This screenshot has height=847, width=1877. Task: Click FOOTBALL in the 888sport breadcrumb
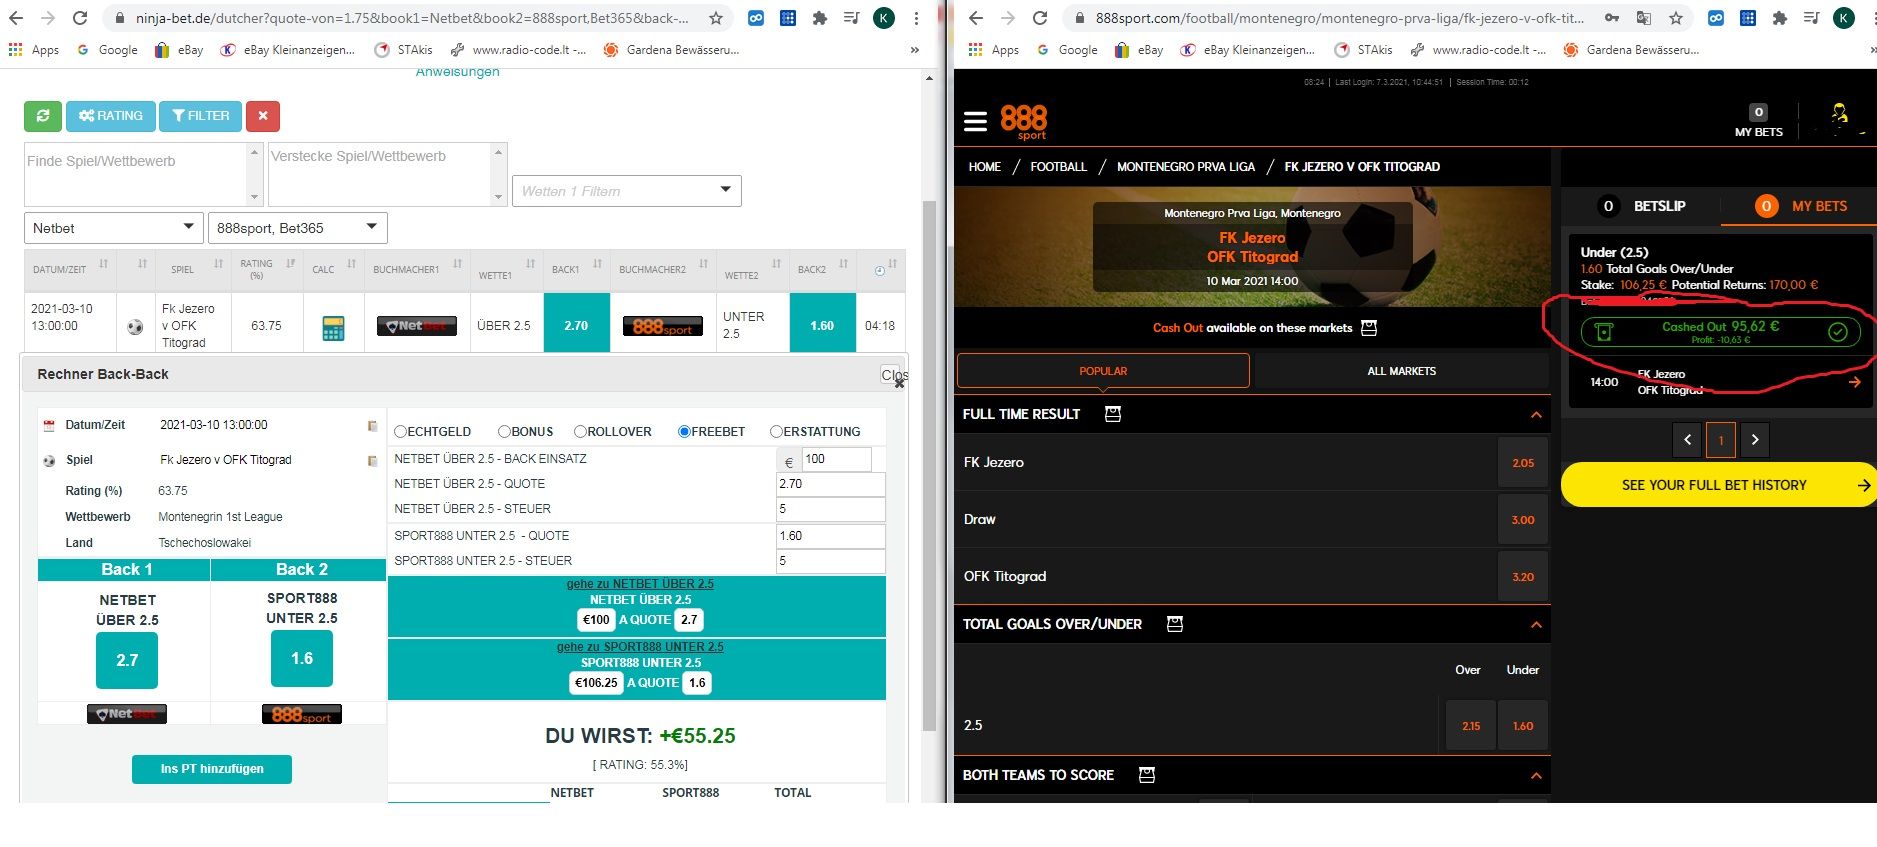pyautogui.click(x=1058, y=167)
